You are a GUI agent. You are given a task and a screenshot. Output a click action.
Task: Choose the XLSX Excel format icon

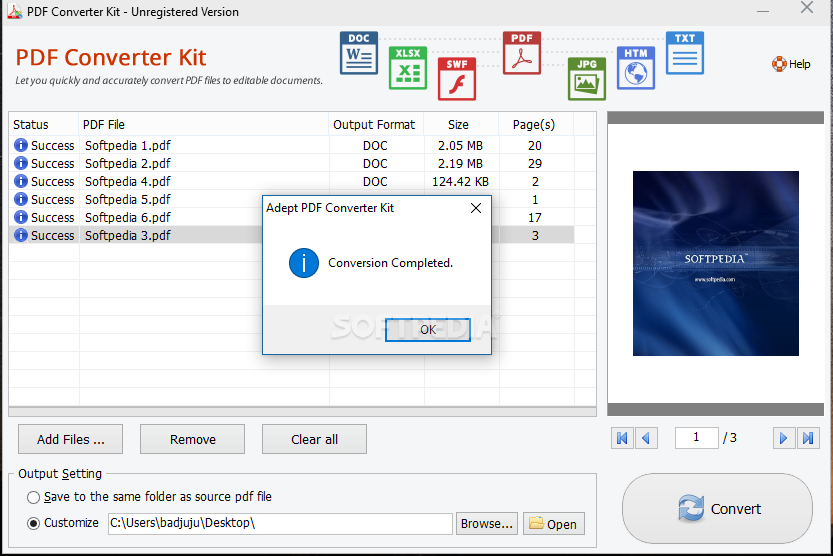pyautogui.click(x=408, y=68)
